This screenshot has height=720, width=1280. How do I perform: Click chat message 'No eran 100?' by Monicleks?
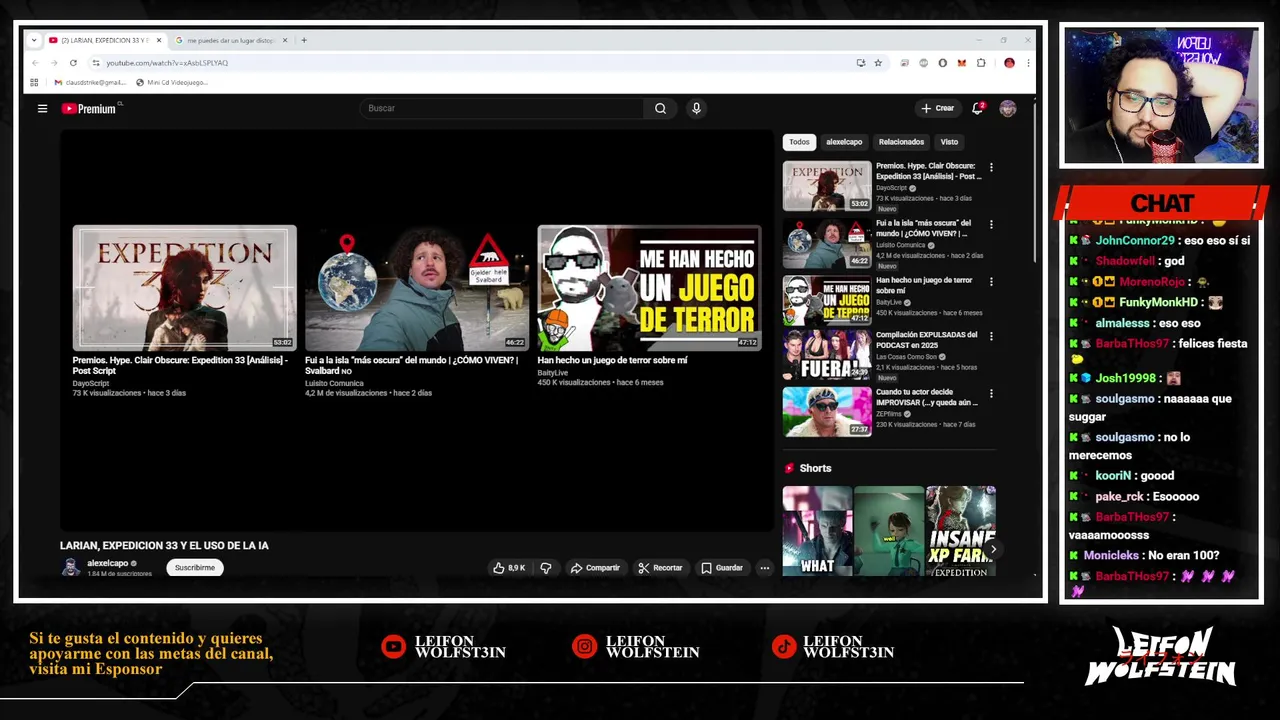click(x=1151, y=555)
